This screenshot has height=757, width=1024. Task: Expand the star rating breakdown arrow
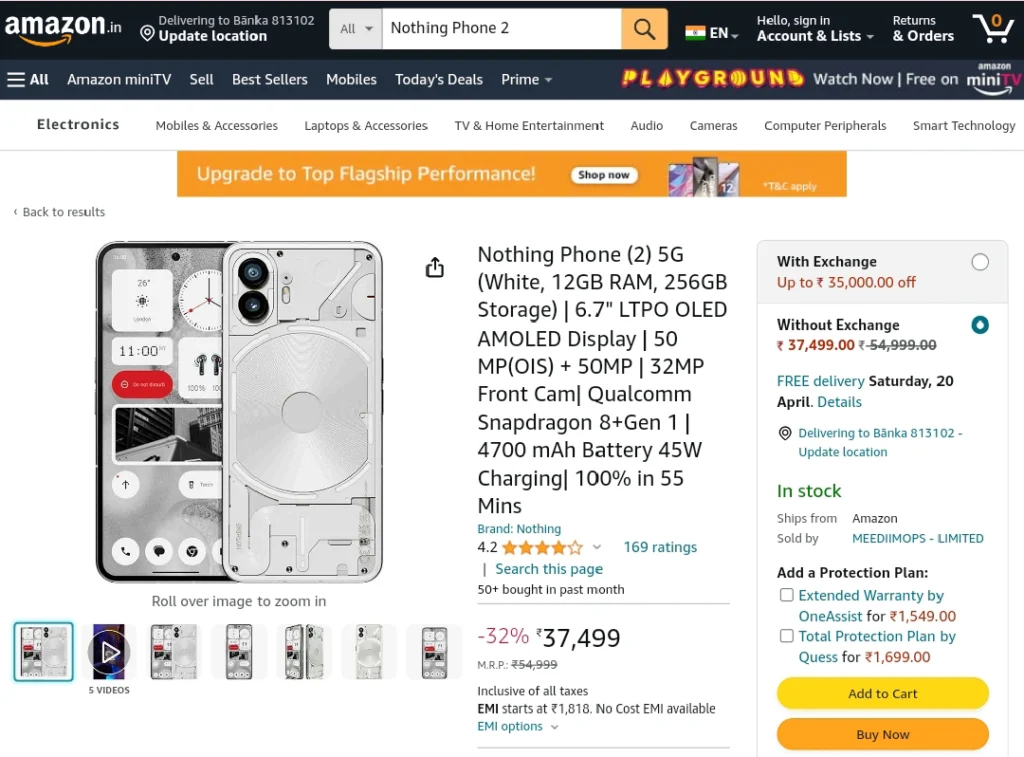pos(596,547)
